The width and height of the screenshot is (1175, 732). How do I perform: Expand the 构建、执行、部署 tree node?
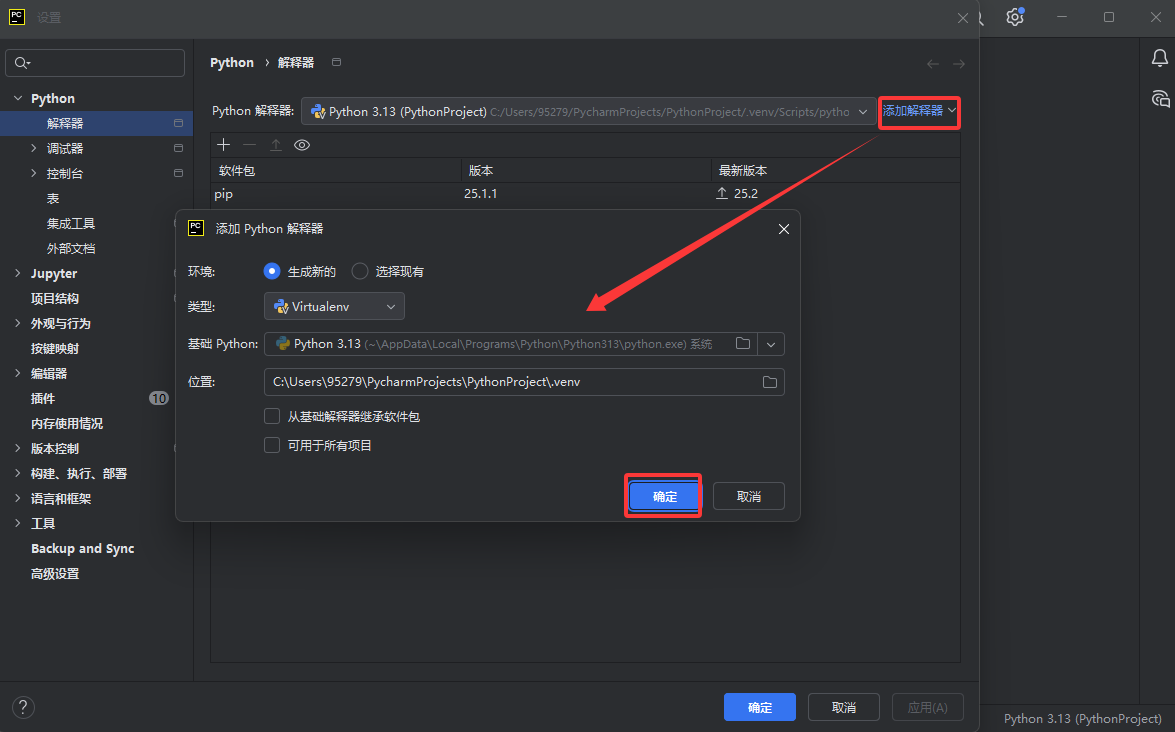18,474
